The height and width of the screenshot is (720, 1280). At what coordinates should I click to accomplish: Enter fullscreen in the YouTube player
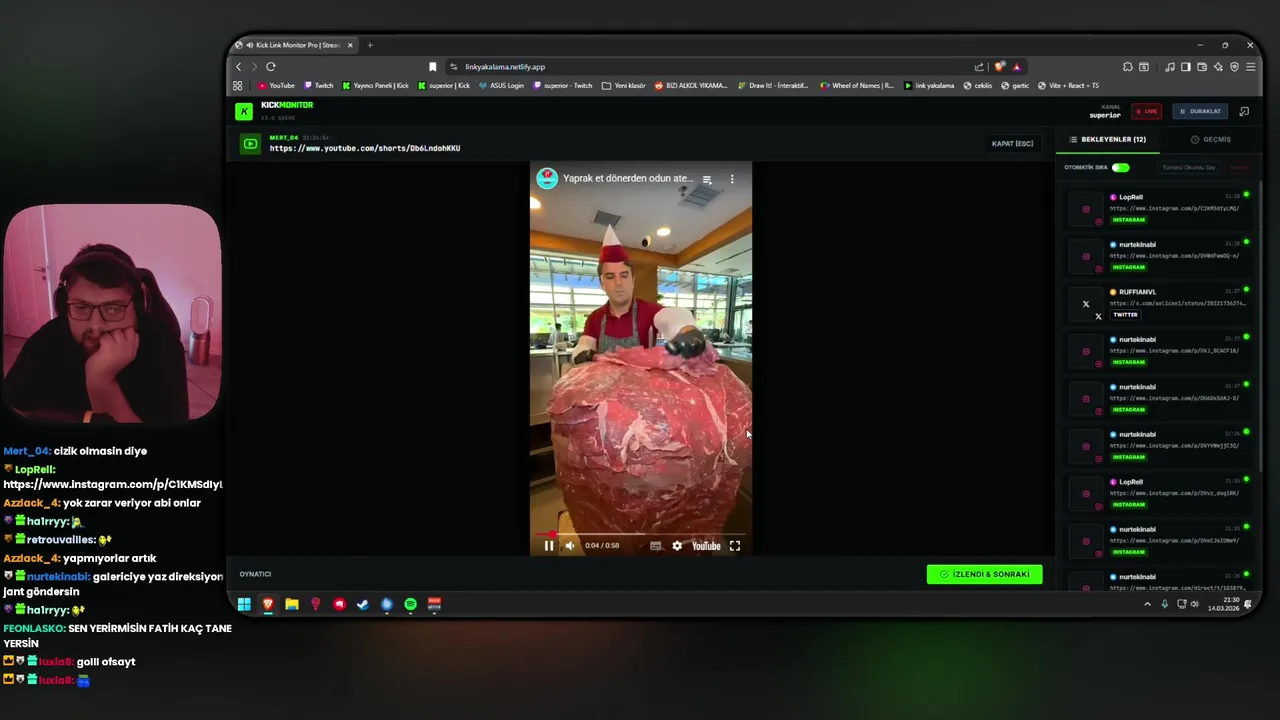(735, 546)
